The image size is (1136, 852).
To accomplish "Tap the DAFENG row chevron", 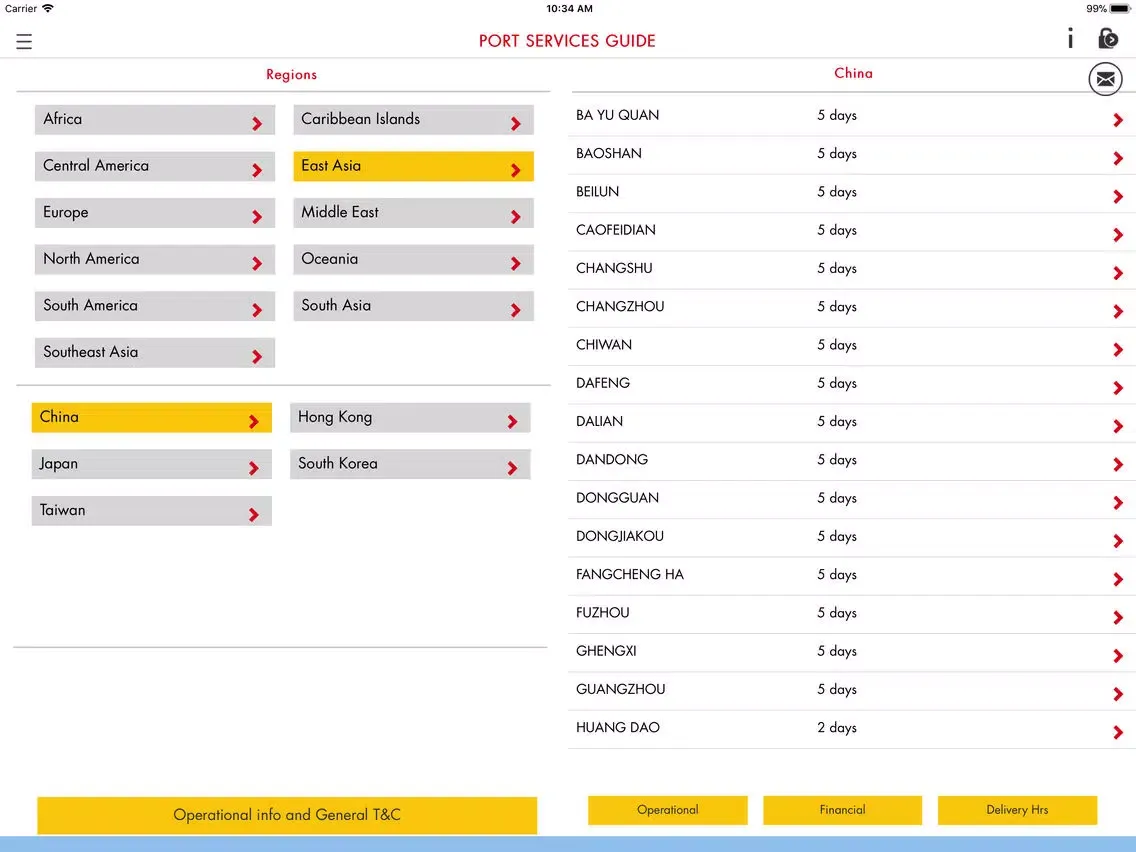I will click(x=1118, y=388).
